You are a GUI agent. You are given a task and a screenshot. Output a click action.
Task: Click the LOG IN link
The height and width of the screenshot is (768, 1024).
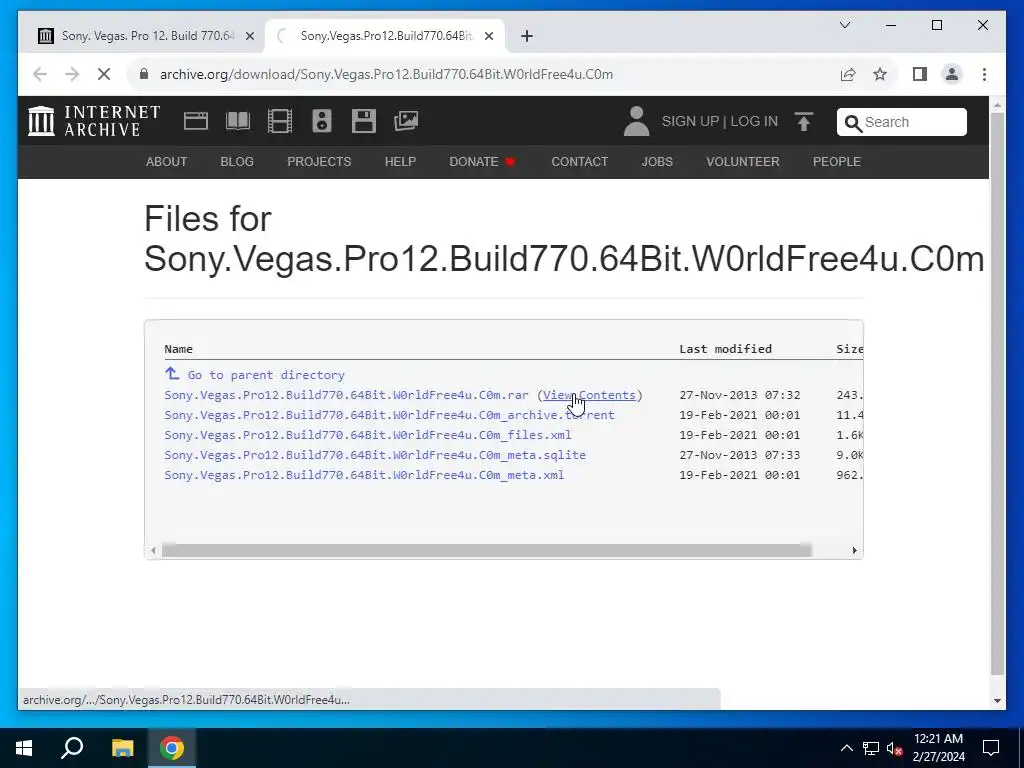[x=754, y=121]
